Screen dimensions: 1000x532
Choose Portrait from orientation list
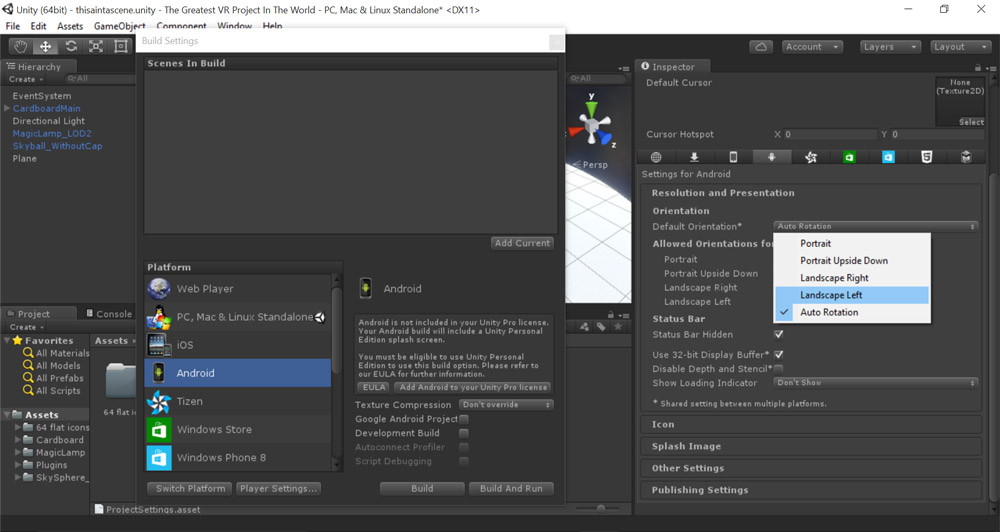[851, 243]
